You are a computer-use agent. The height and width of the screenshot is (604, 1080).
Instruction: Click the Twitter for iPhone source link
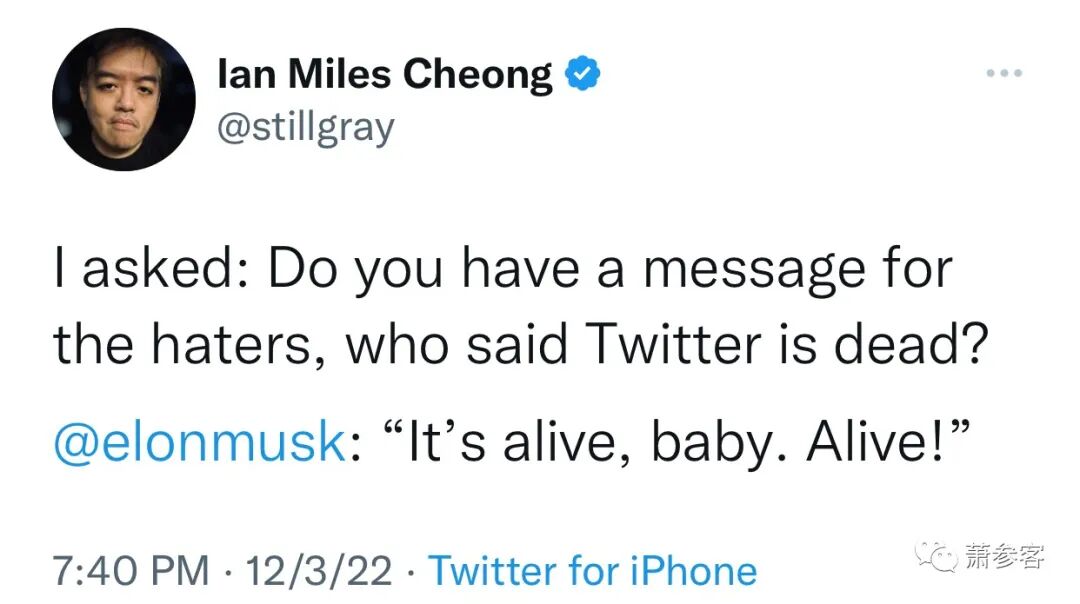tap(593, 571)
